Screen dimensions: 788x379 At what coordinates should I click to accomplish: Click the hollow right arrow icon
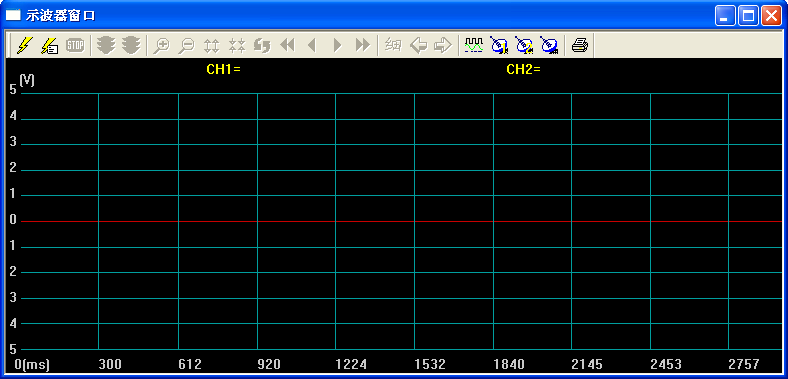coord(443,45)
